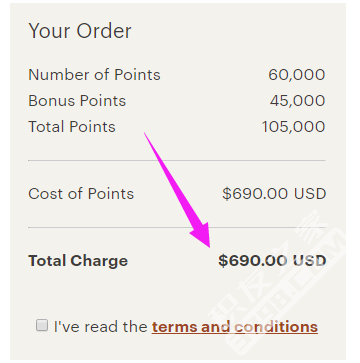Click the divider line above Total Charge
This screenshot has height=363, width=360.
click(177, 227)
